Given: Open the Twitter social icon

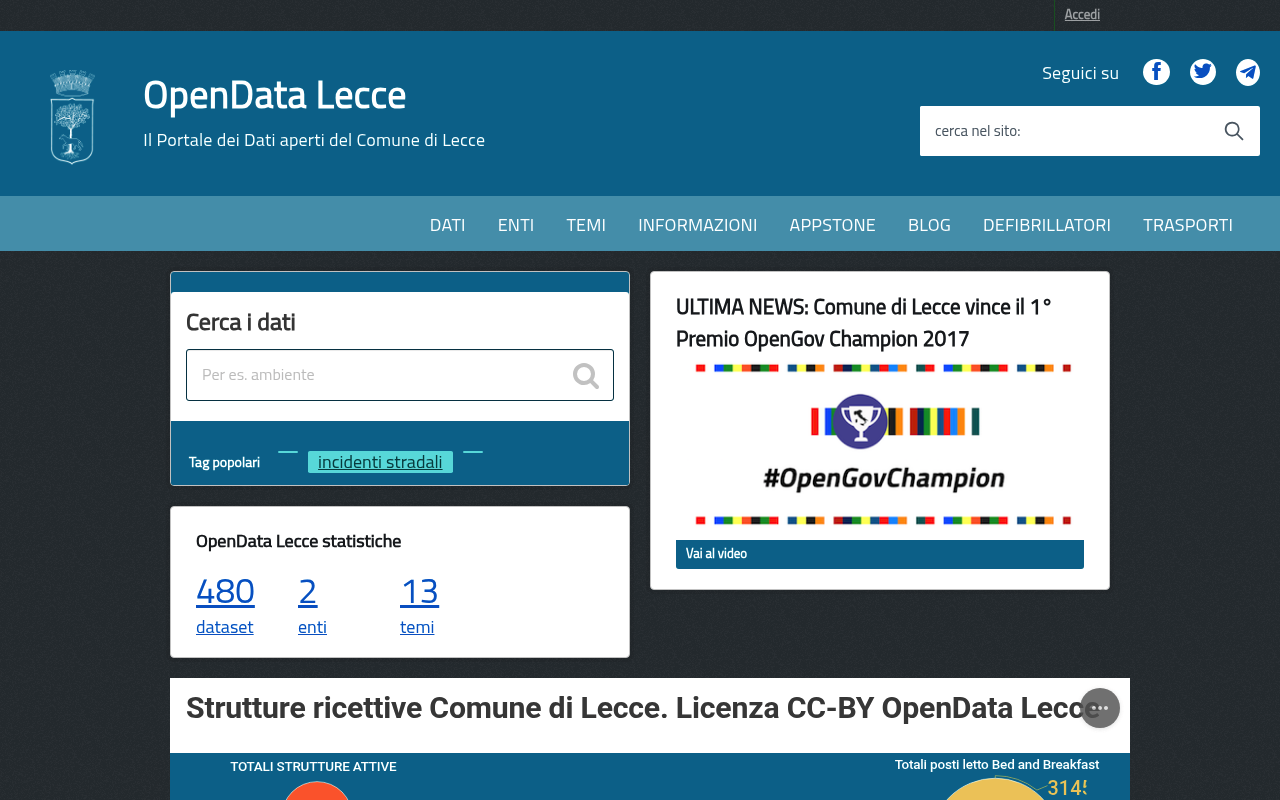Looking at the screenshot, I should 1203,72.
